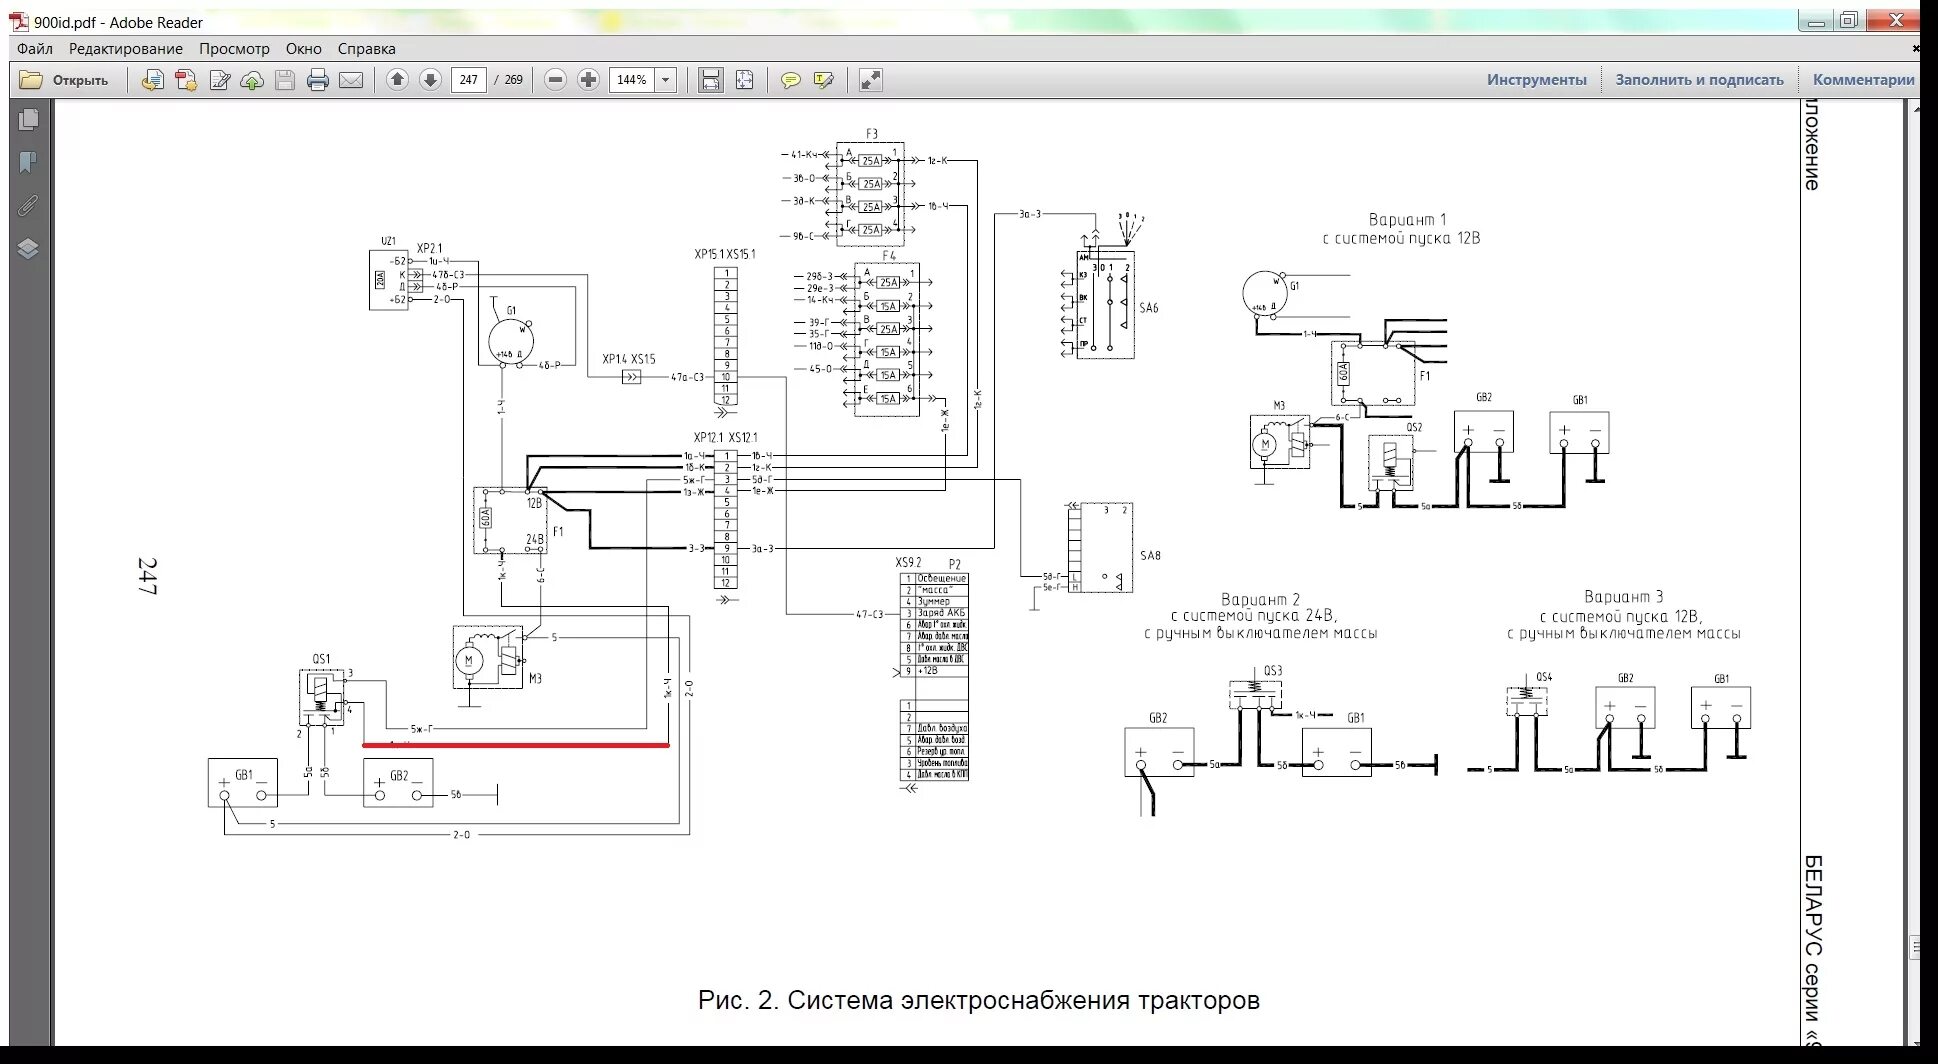This screenshot has width=1938, height=1064.
Task: Click the Открыть open file button
Action: click(x=65, y=80)
